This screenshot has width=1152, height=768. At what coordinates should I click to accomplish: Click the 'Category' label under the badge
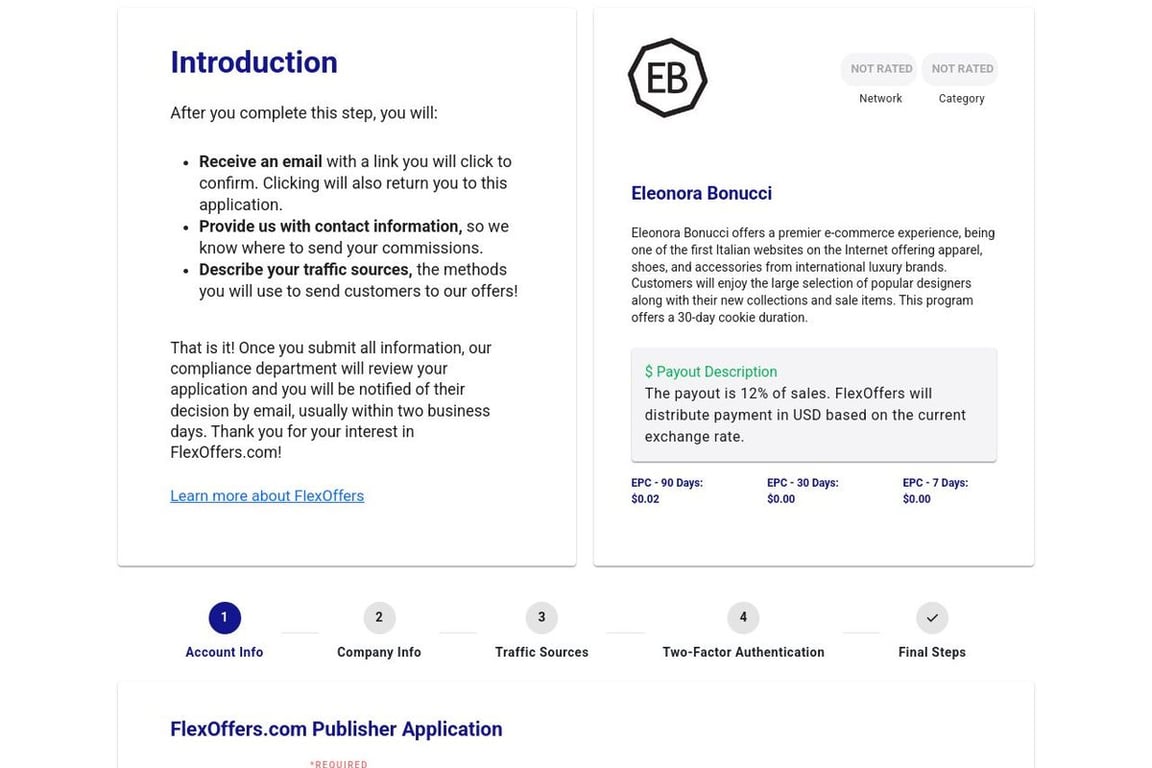[961, 98]
